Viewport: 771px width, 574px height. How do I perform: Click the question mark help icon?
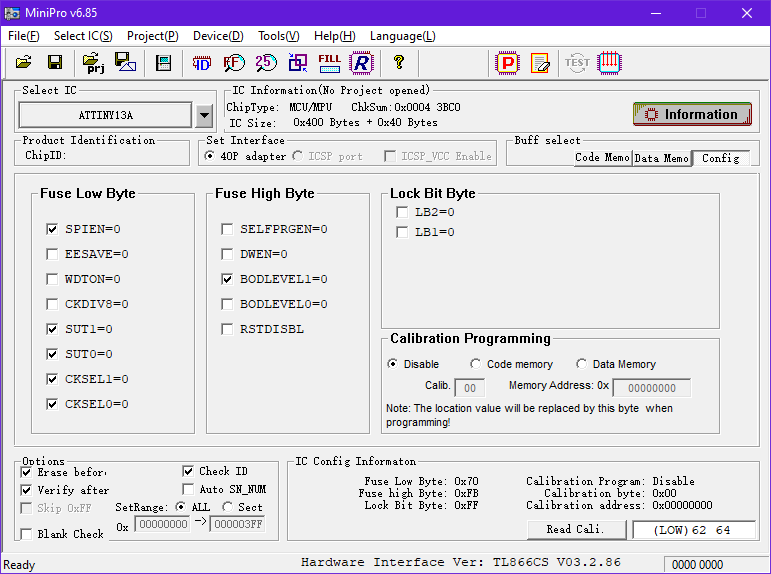[398, 63]
